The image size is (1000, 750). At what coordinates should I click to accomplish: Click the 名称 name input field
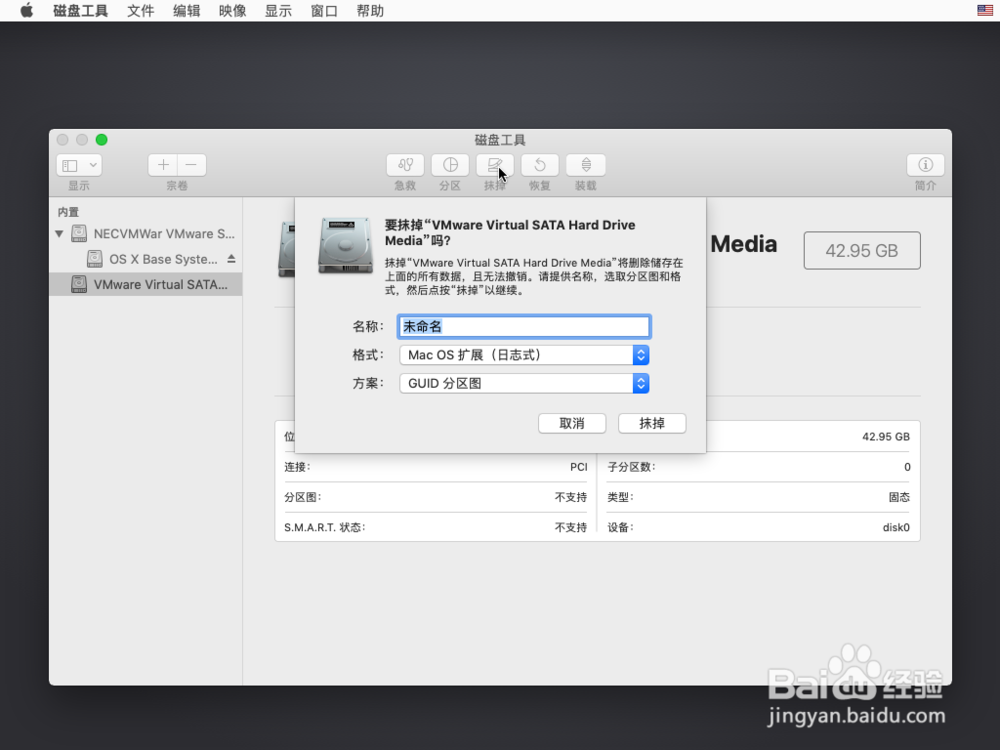point(524,327)
